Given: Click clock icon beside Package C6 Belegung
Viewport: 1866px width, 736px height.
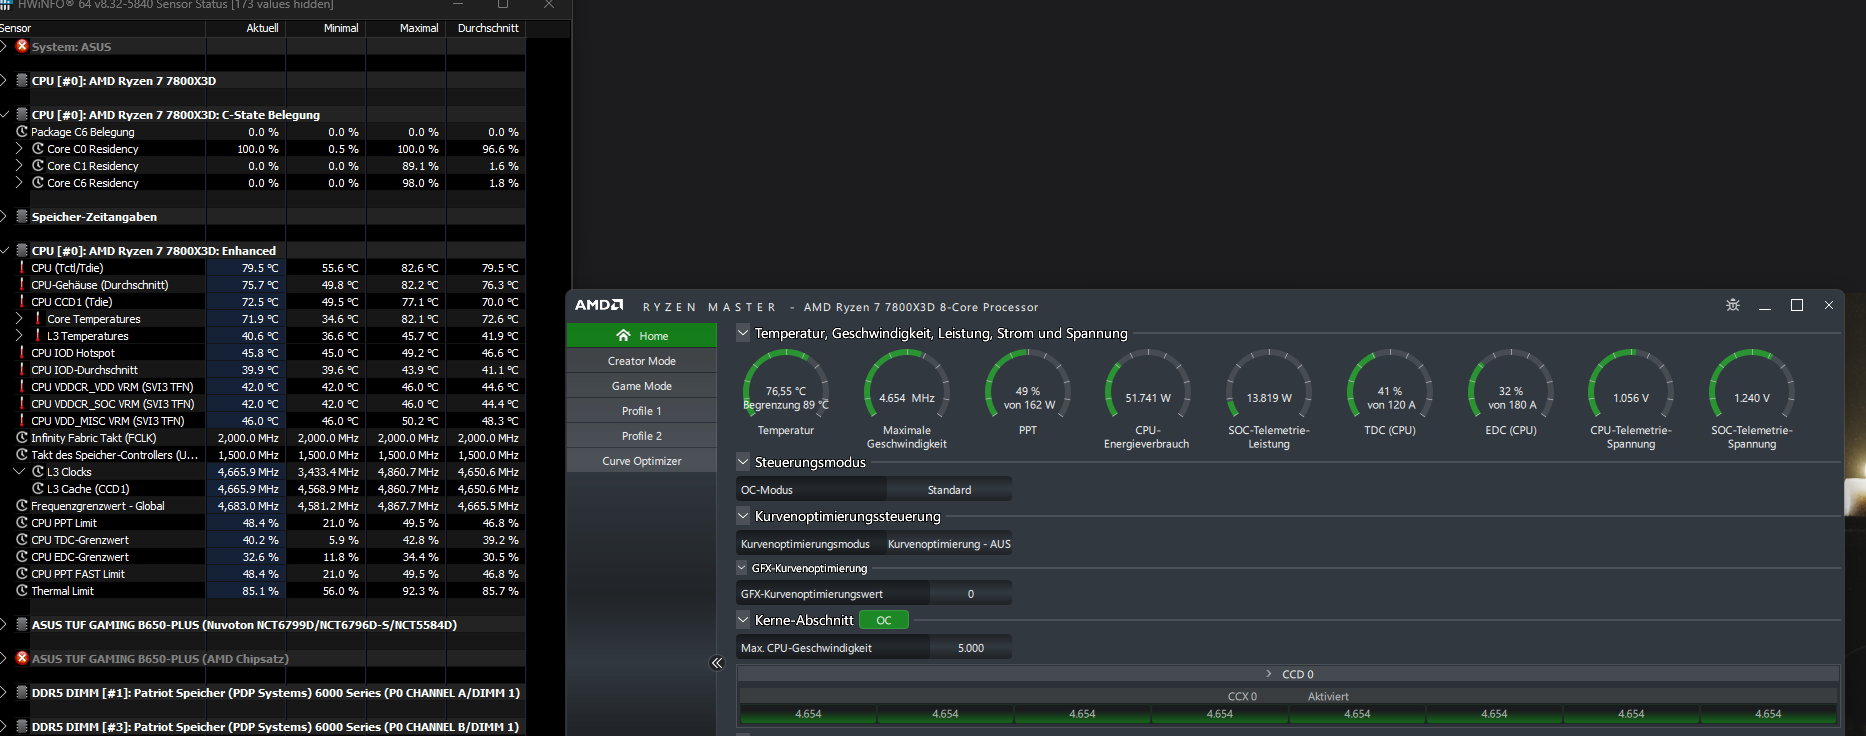Looking at the screenshot, I should point(22,131).
